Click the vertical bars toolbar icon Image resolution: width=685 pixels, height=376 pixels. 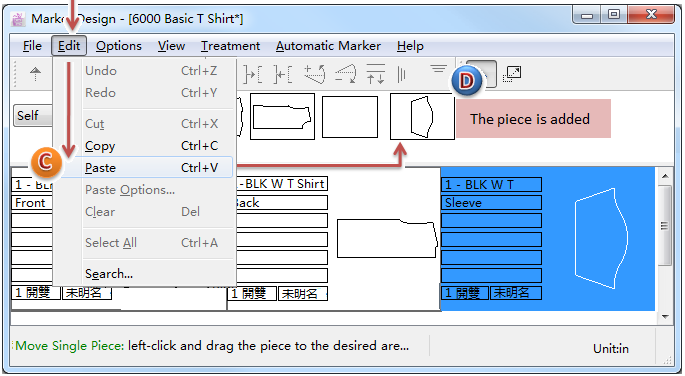401,74
